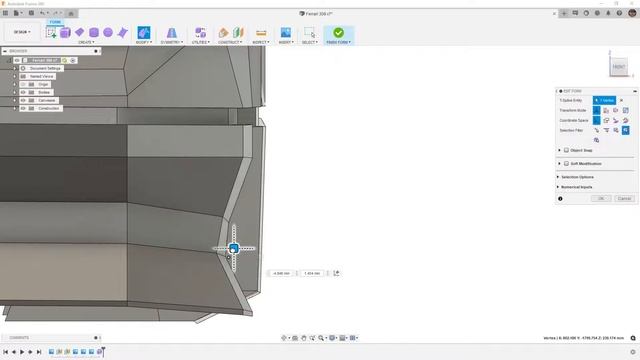Toggle visibility of Construction folder
The height and width of the screenshot is (360, 640).
tap(23, 109)
